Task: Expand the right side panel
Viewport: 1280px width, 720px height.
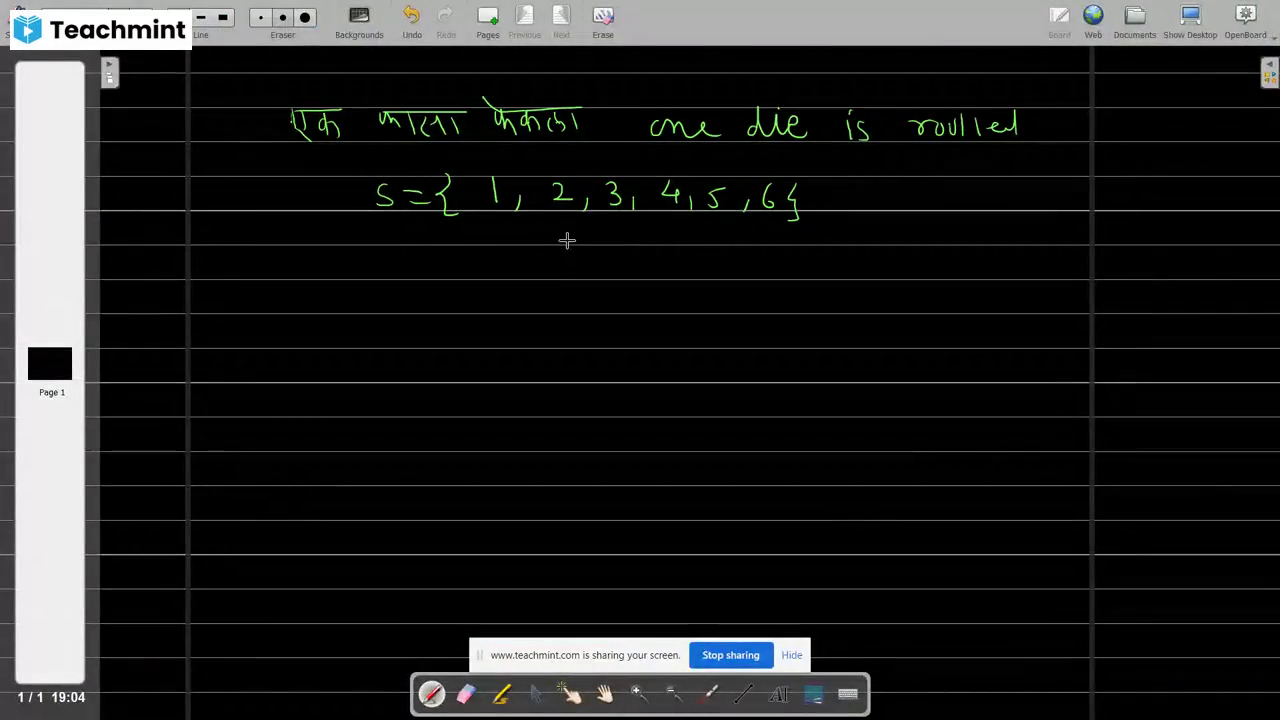Action: point(1270,72)
